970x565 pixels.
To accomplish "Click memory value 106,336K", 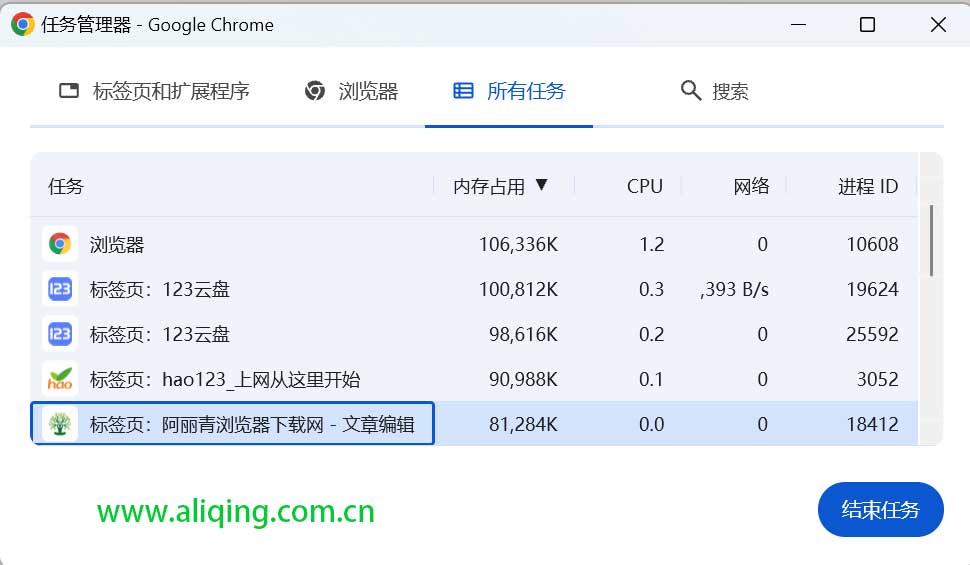I will [x=518, y=244].
